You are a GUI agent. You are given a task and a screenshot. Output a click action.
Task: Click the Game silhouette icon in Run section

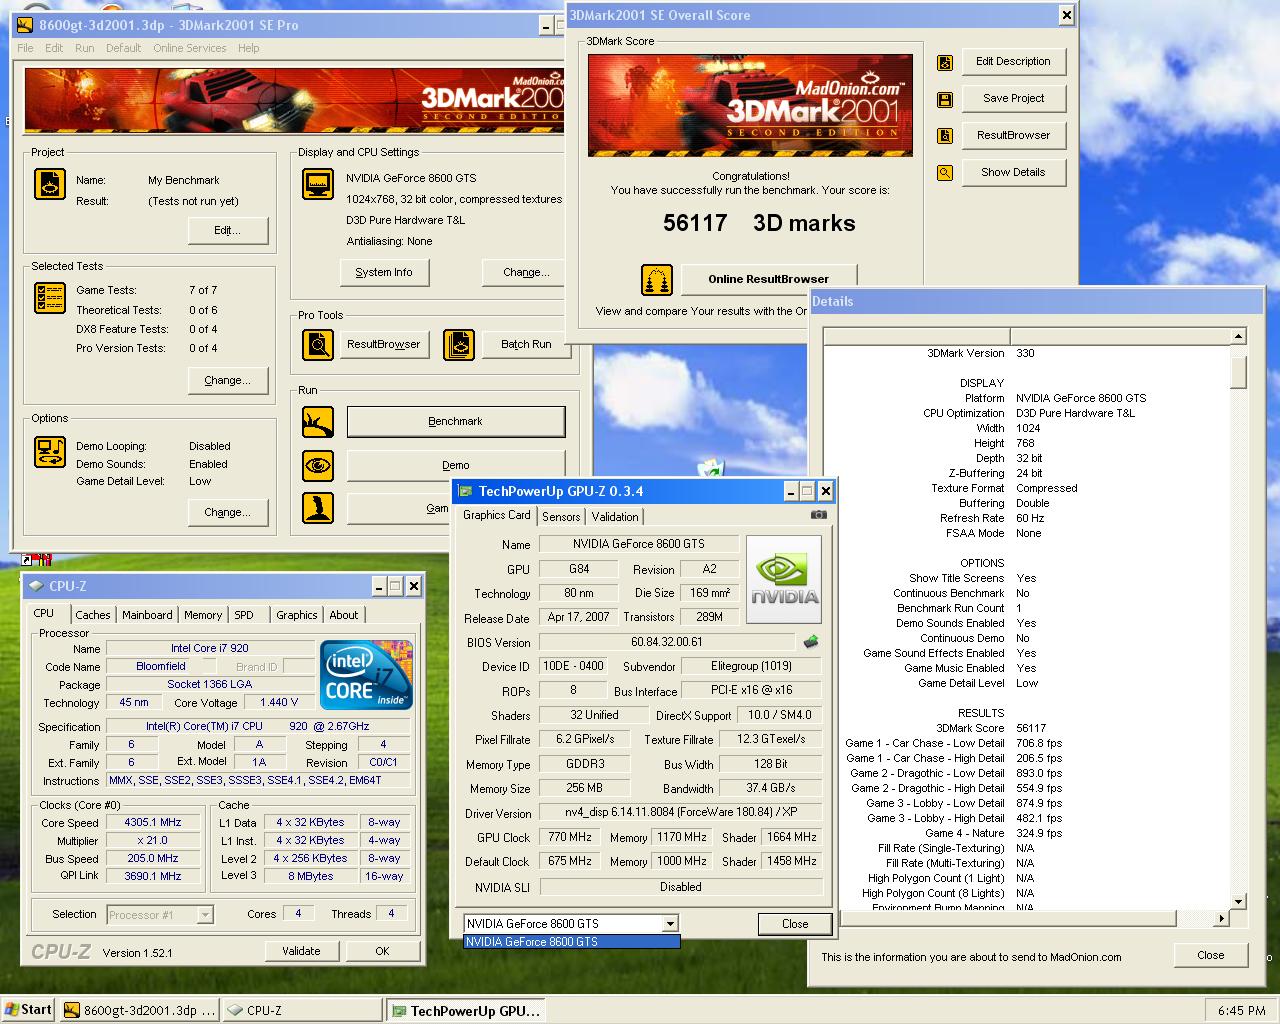pyautogui.click(x=318, y=508)
